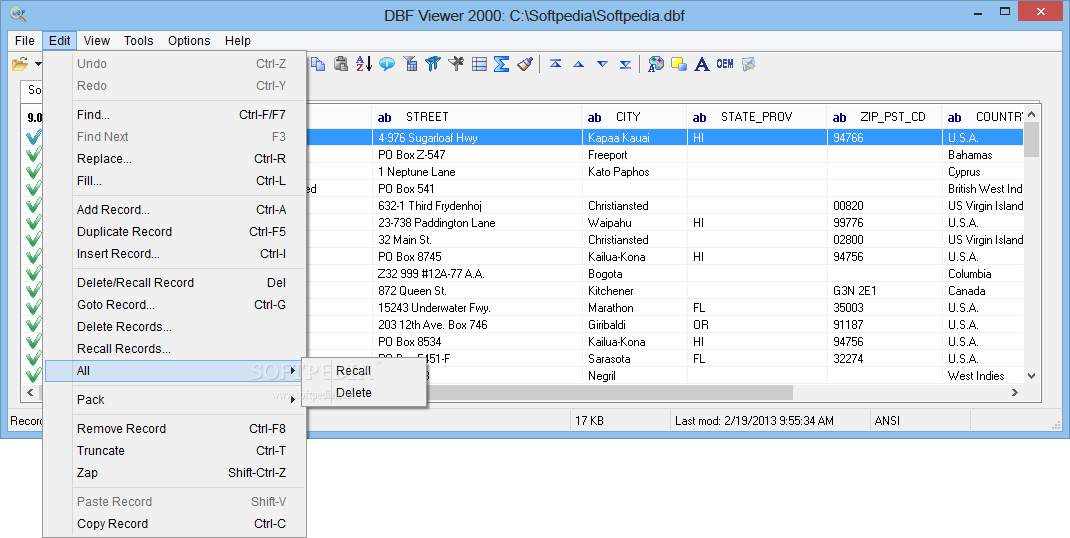
Task: Click the yellow-blue overlapping squares icon
Action: (679, 63)
